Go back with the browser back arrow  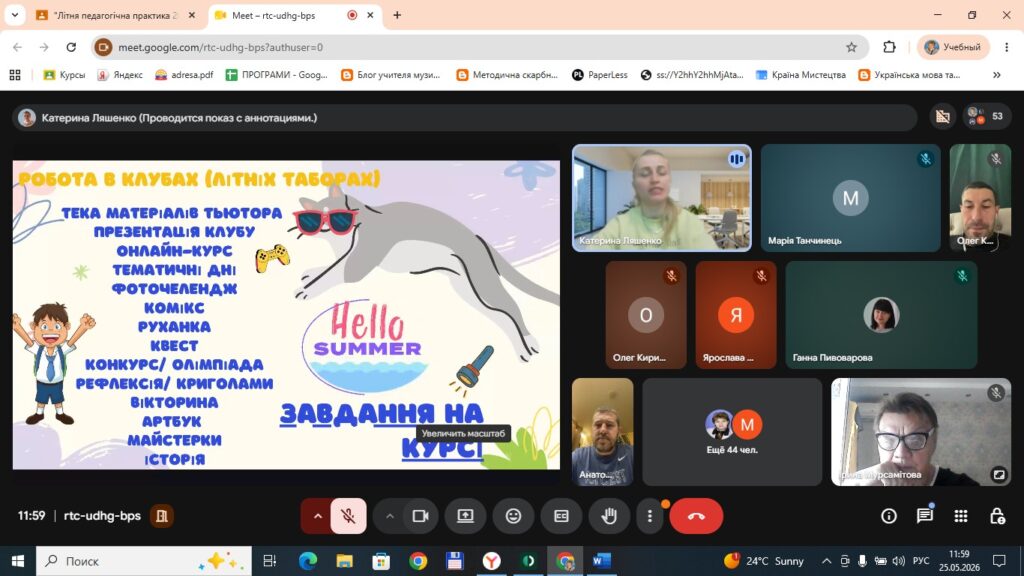18,47
